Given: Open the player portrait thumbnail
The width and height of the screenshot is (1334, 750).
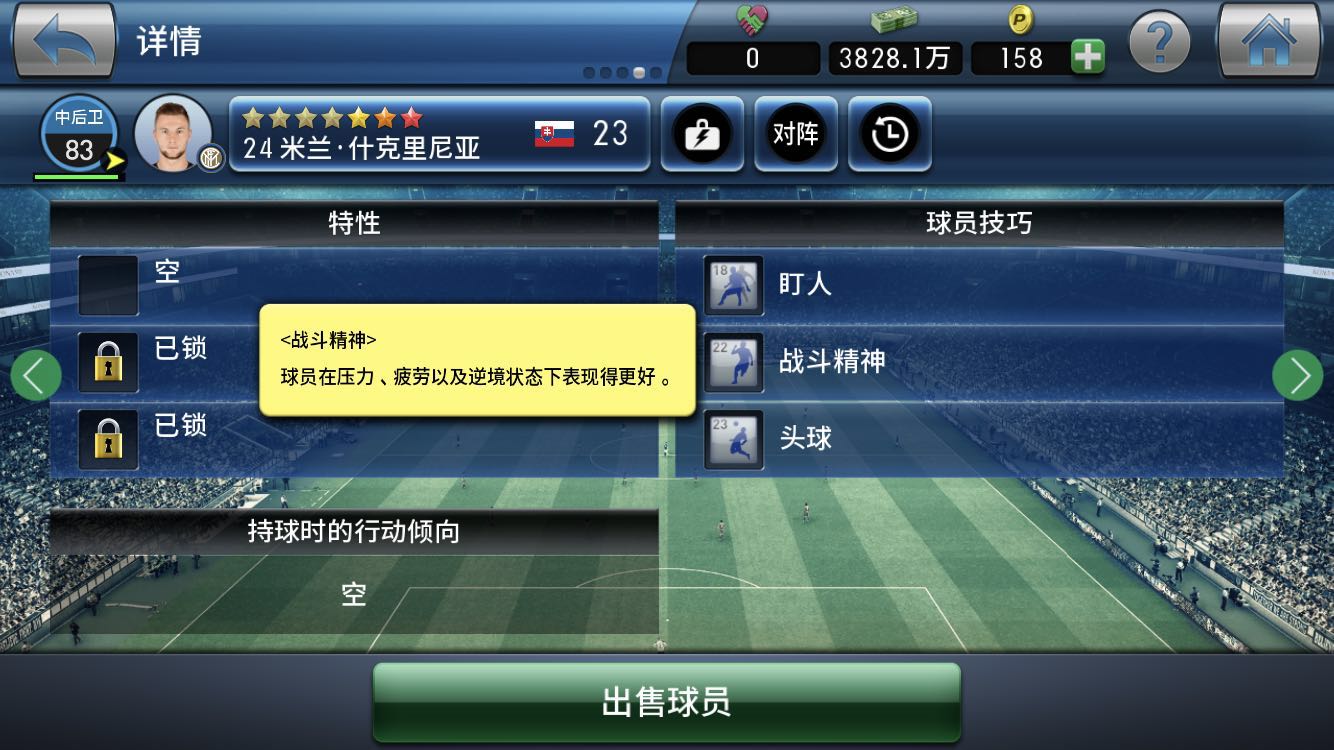Looking at the screenshot, I should [173, 133].
